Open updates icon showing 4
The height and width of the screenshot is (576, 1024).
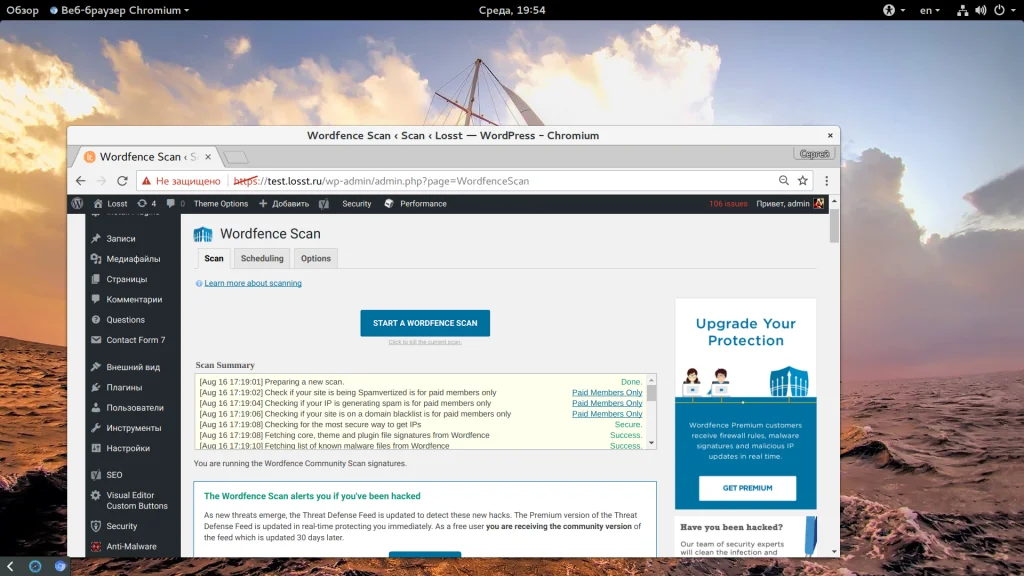pyautogui.click(x=142, y=204)
